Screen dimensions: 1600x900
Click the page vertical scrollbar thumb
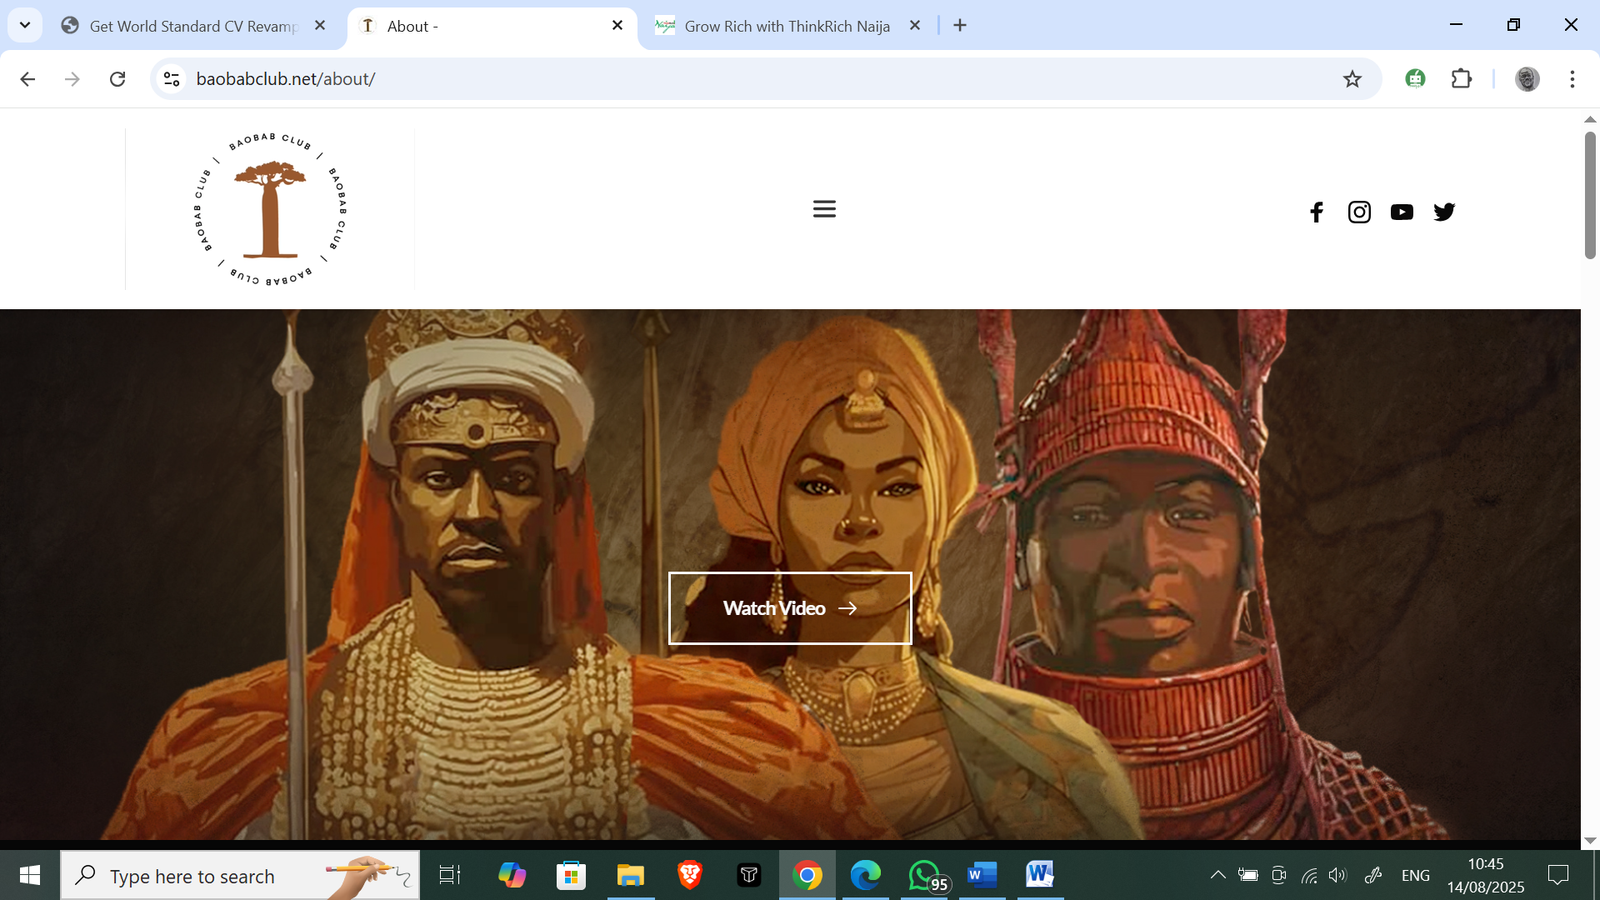[1590, 195]
